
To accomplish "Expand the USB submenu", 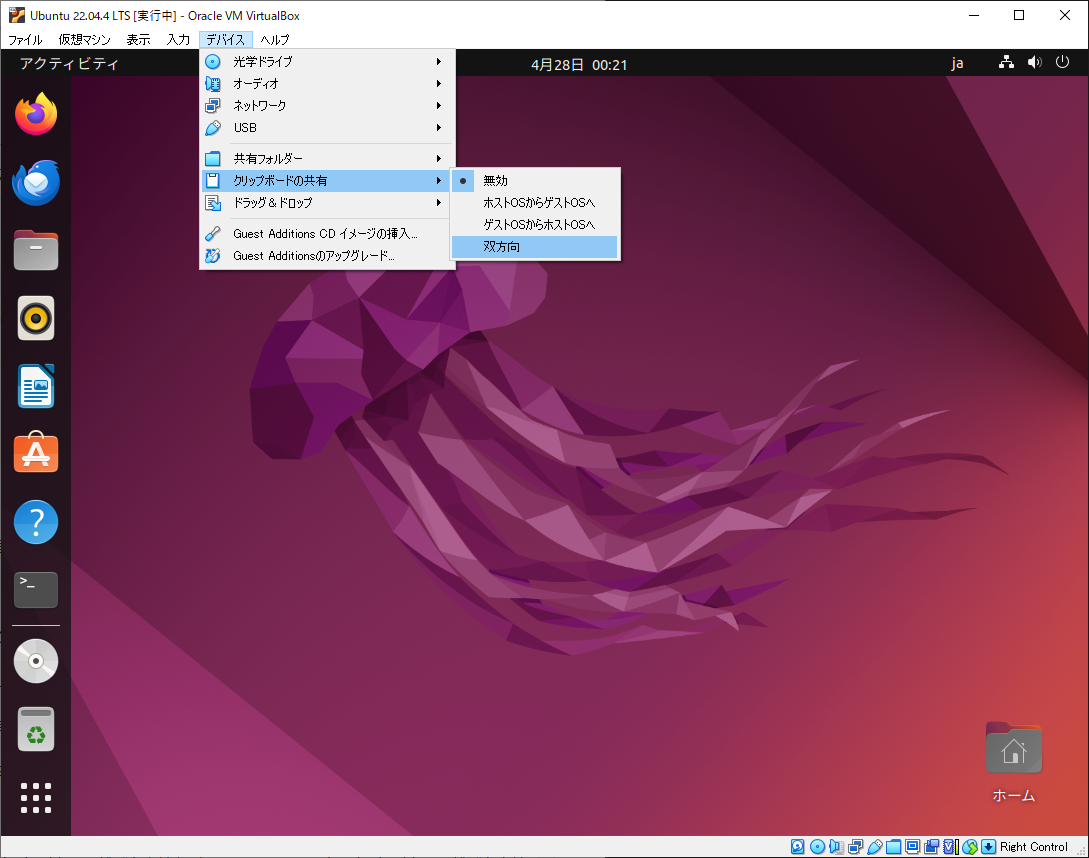I will (326, 128).
